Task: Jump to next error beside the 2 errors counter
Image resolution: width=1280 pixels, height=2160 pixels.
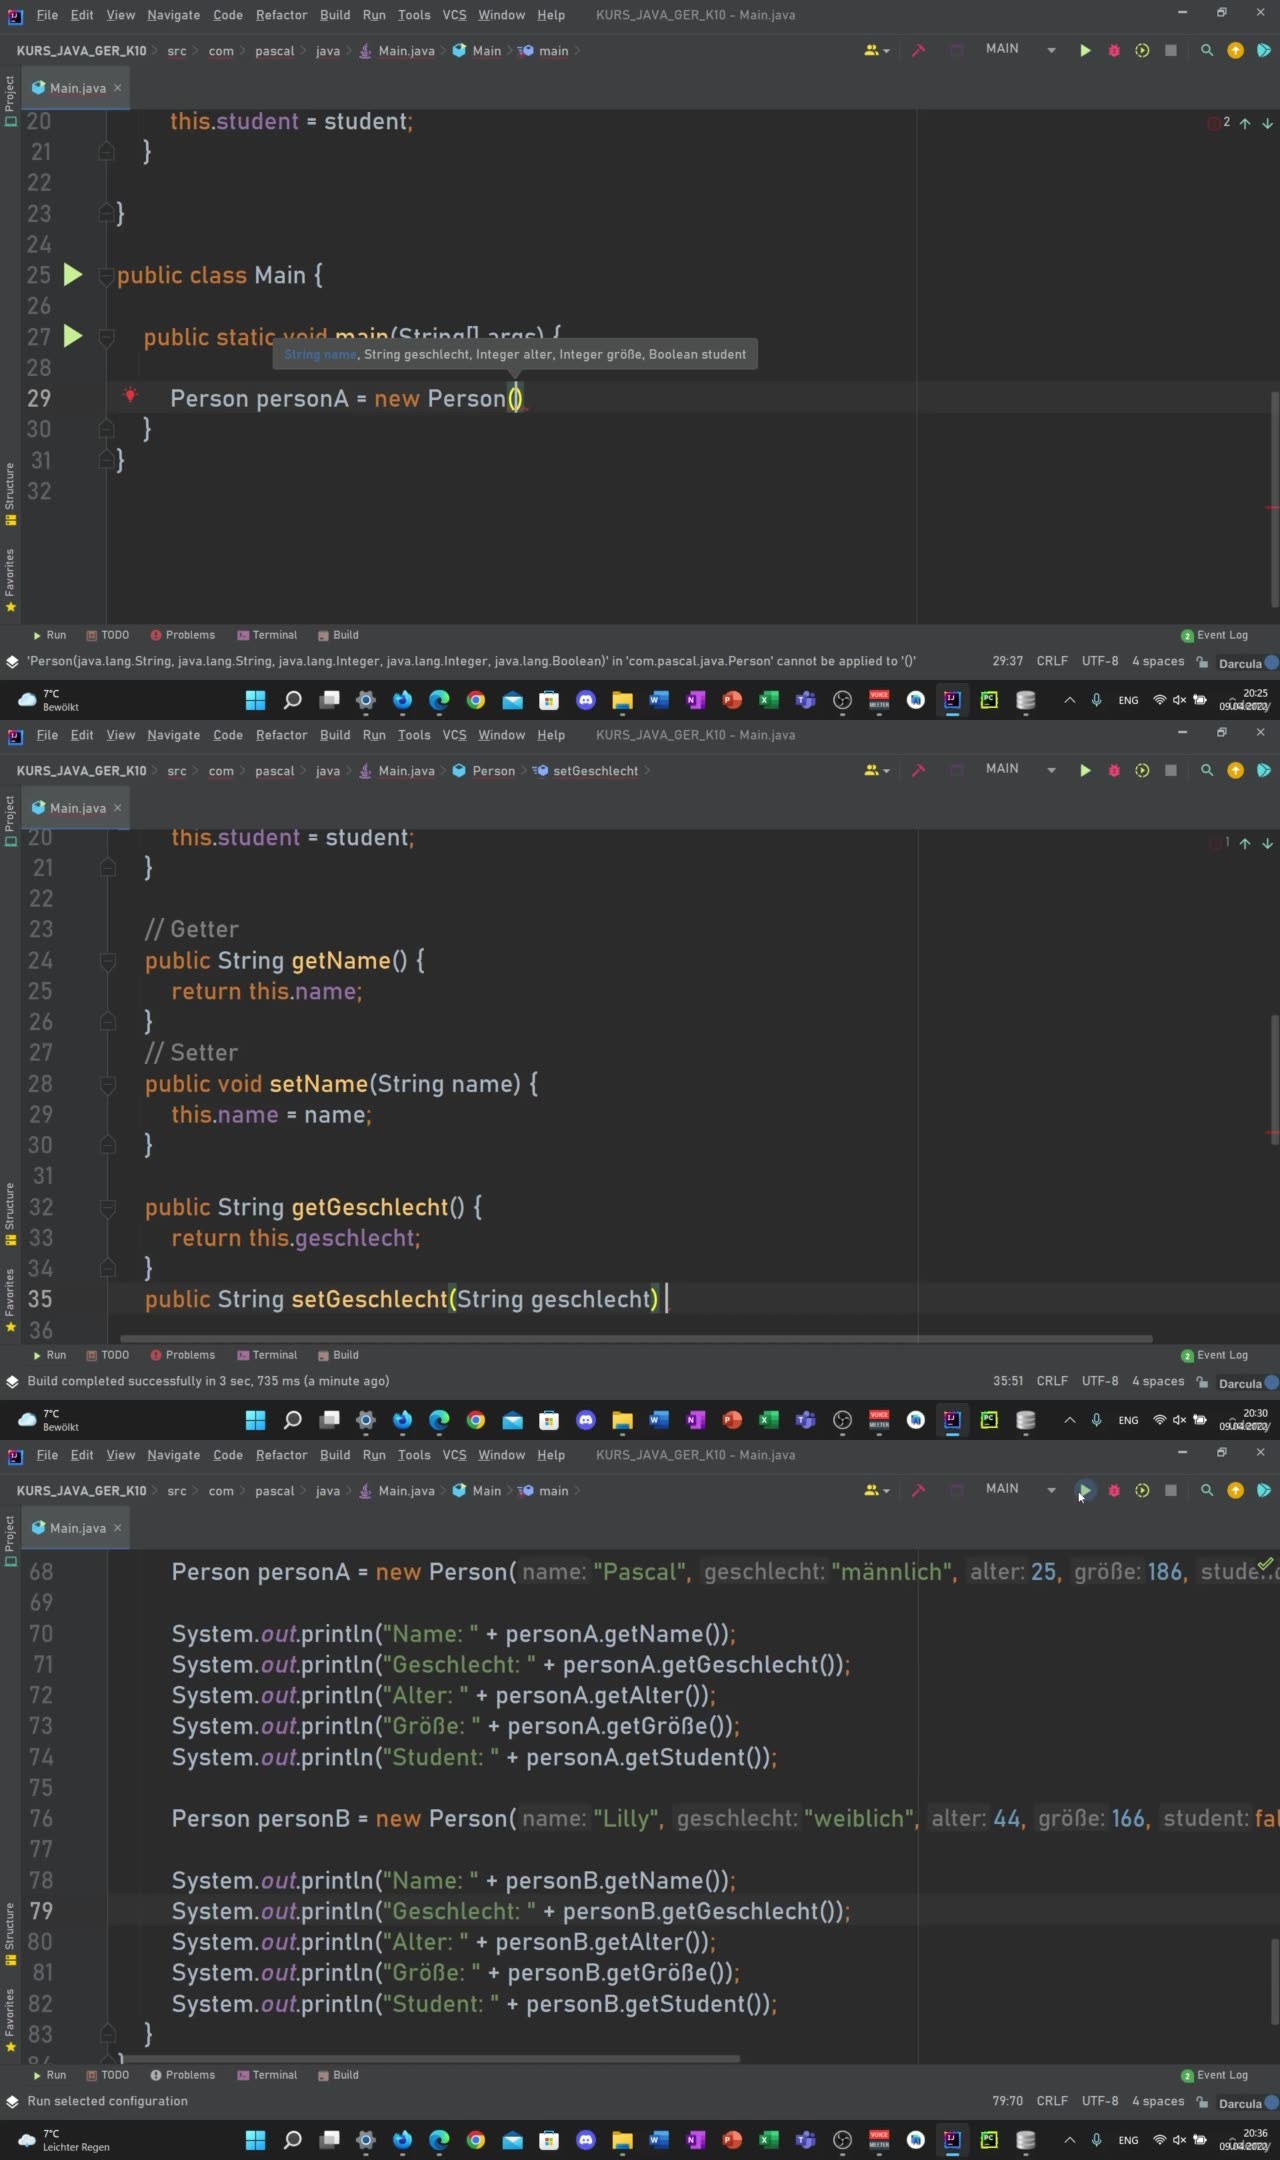Action: coord(1267,123)
